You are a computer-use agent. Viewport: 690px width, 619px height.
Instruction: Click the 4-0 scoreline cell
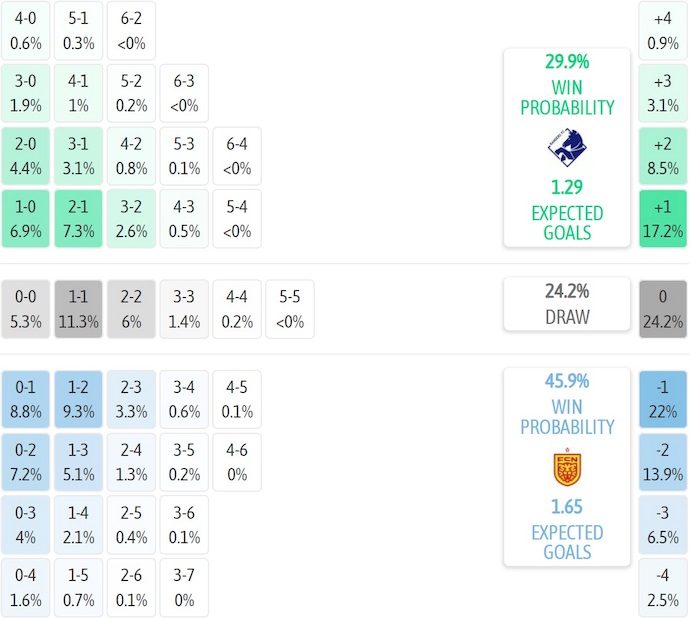click(x=26, y=31)
